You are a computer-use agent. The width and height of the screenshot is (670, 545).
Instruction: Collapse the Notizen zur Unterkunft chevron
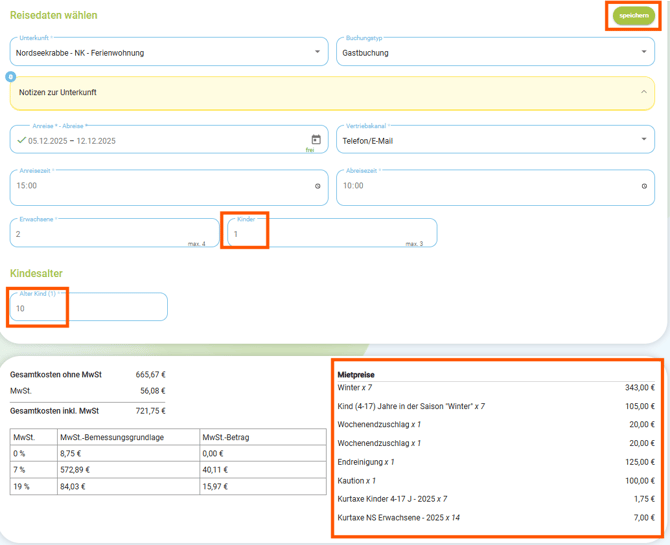[644, 92]
